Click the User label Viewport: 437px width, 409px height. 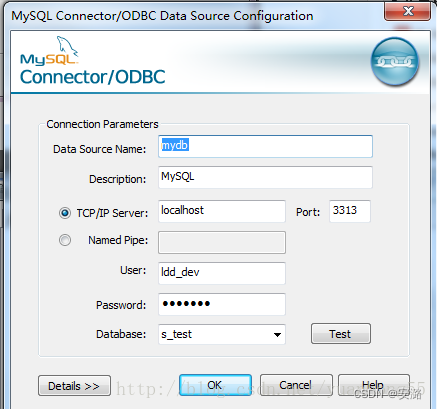coord(133,270)
